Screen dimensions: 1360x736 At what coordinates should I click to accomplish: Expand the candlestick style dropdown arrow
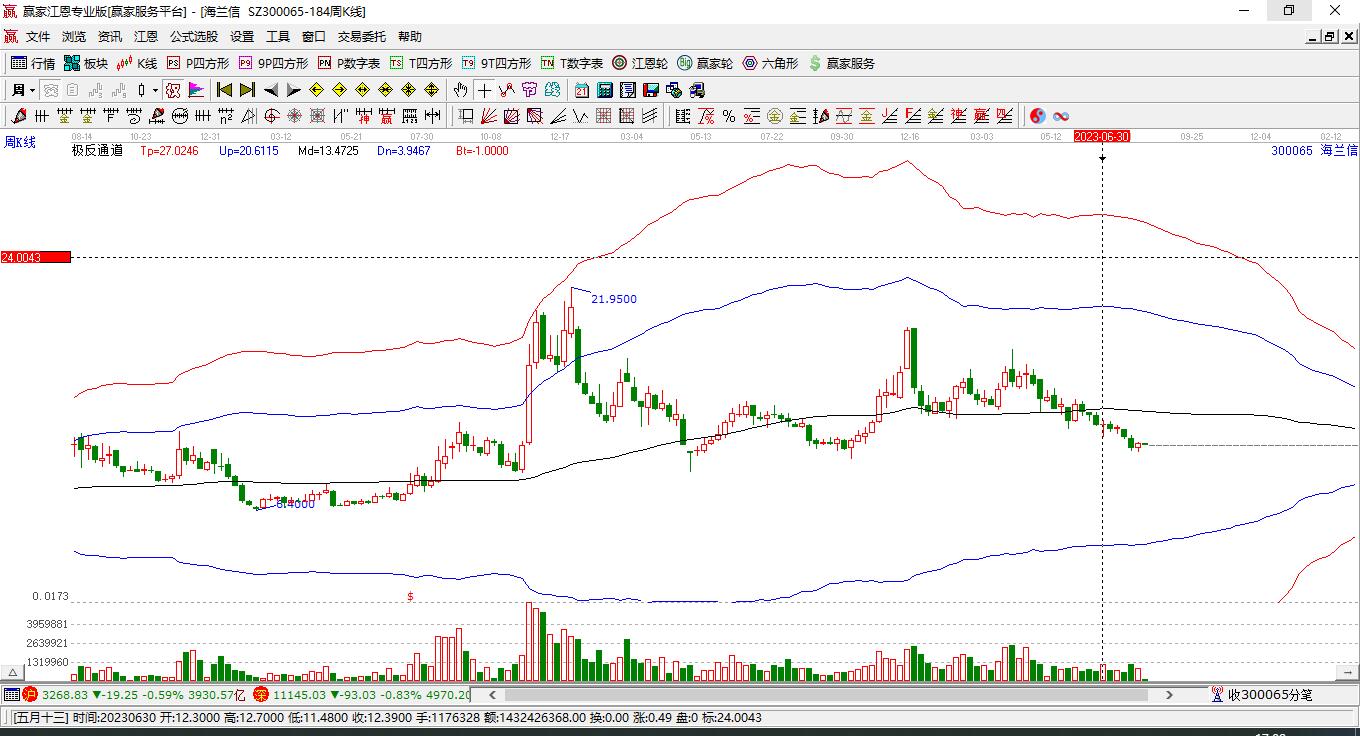pyautogui.click(x=155, y=90)
